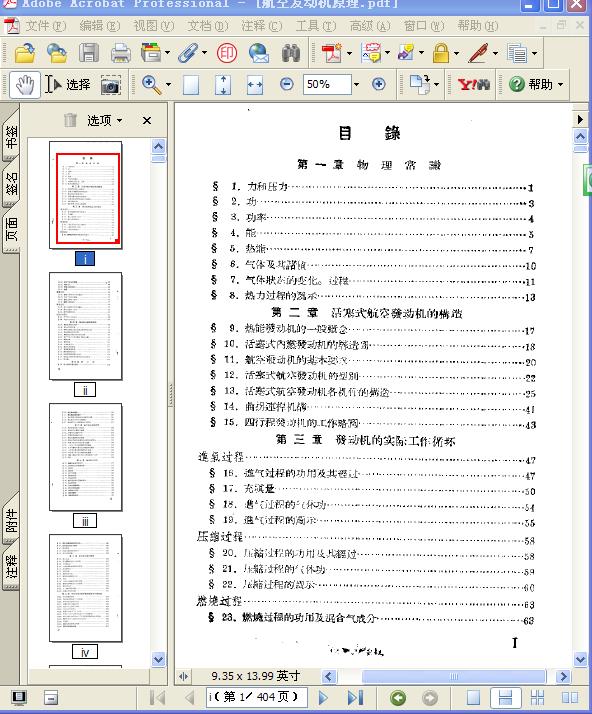
Task: Click the Create PDF icon
Action: (x=332, y=53)
